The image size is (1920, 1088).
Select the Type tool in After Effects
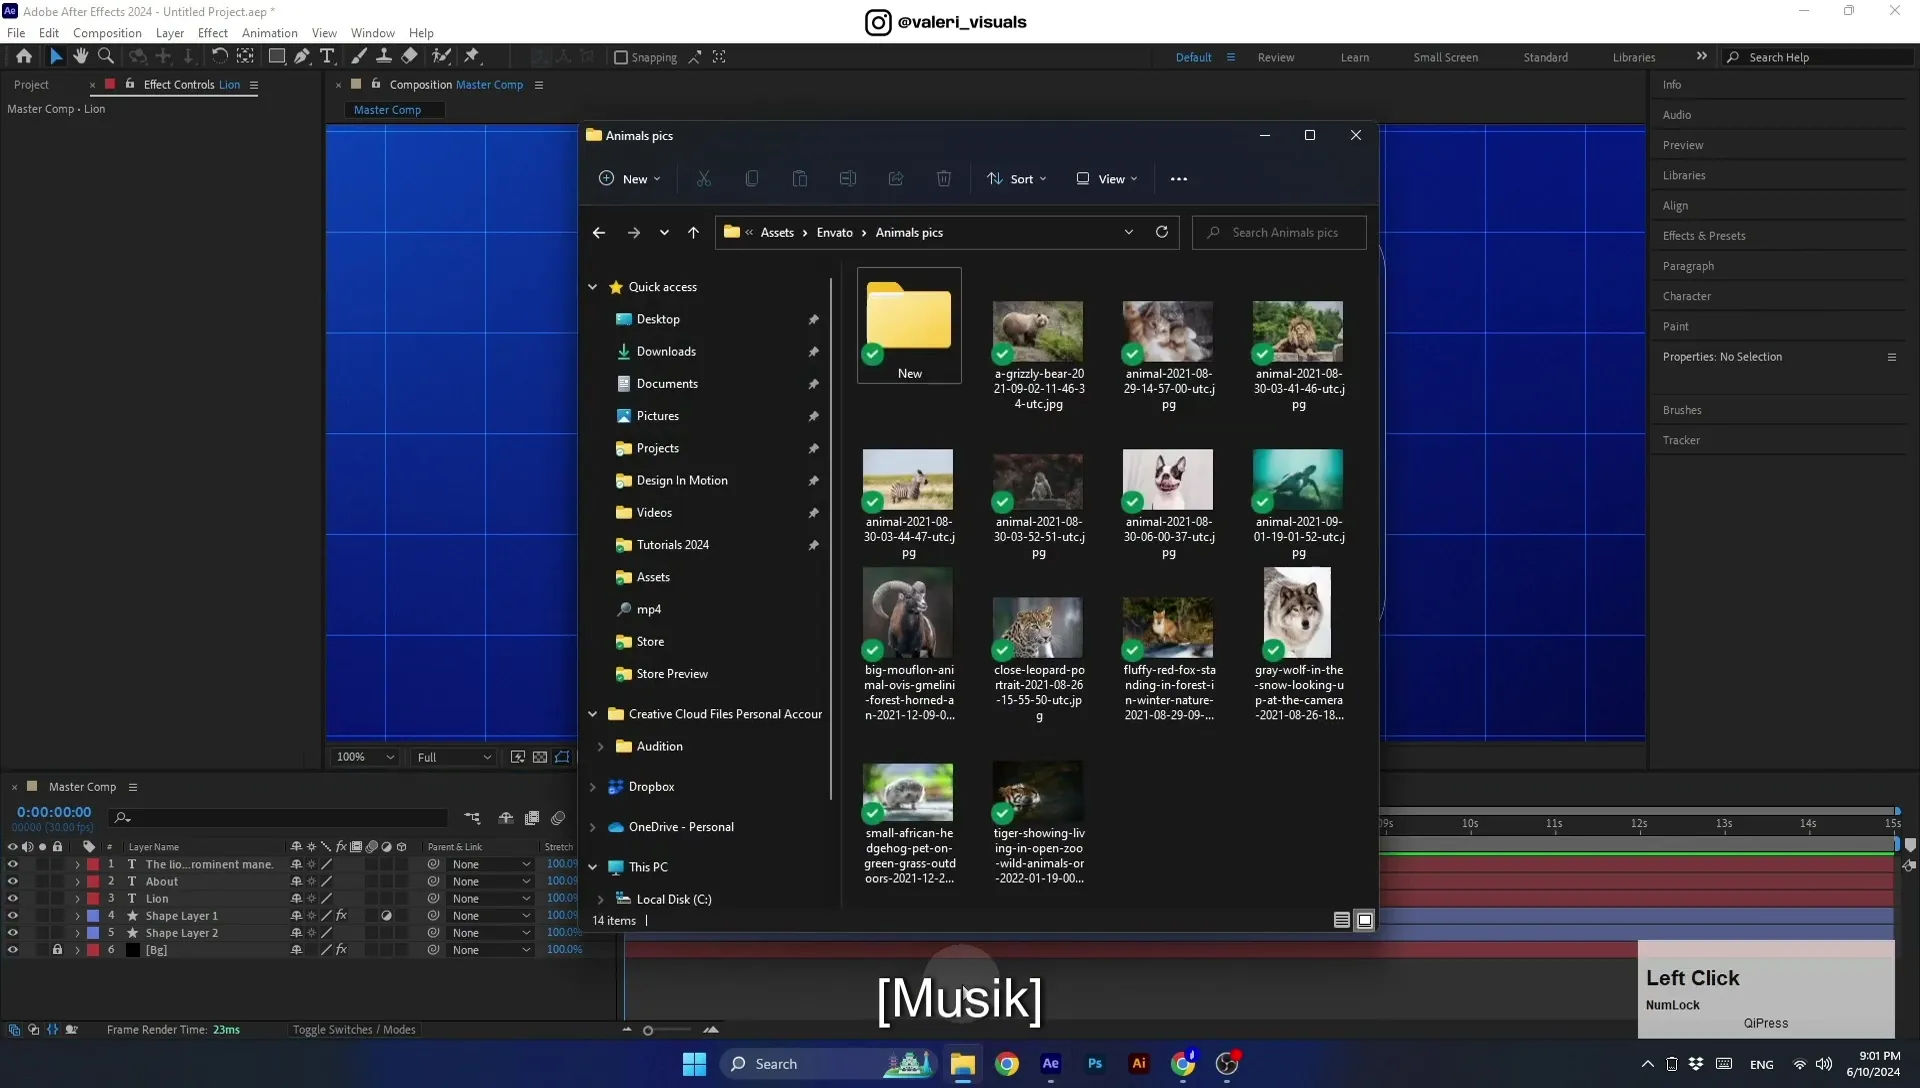point(327,57)
